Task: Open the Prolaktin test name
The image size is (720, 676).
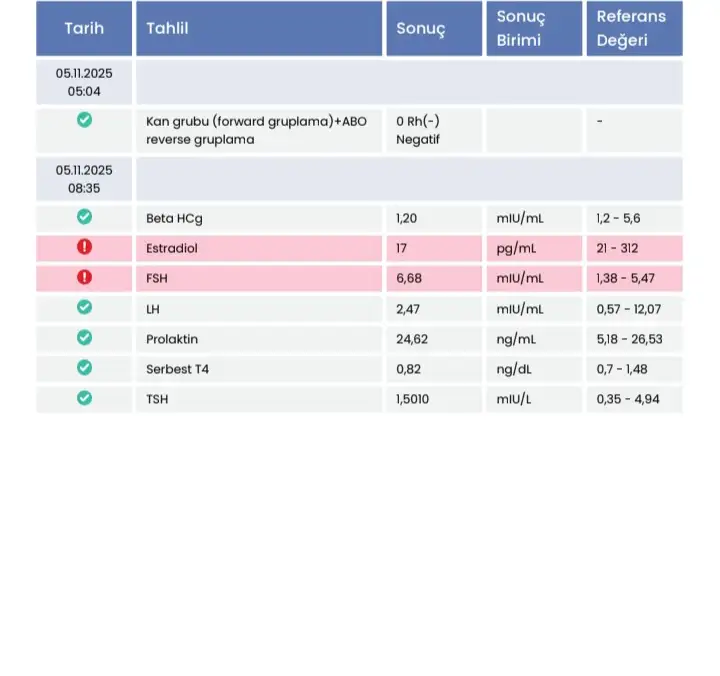Action: pos(172,339)
